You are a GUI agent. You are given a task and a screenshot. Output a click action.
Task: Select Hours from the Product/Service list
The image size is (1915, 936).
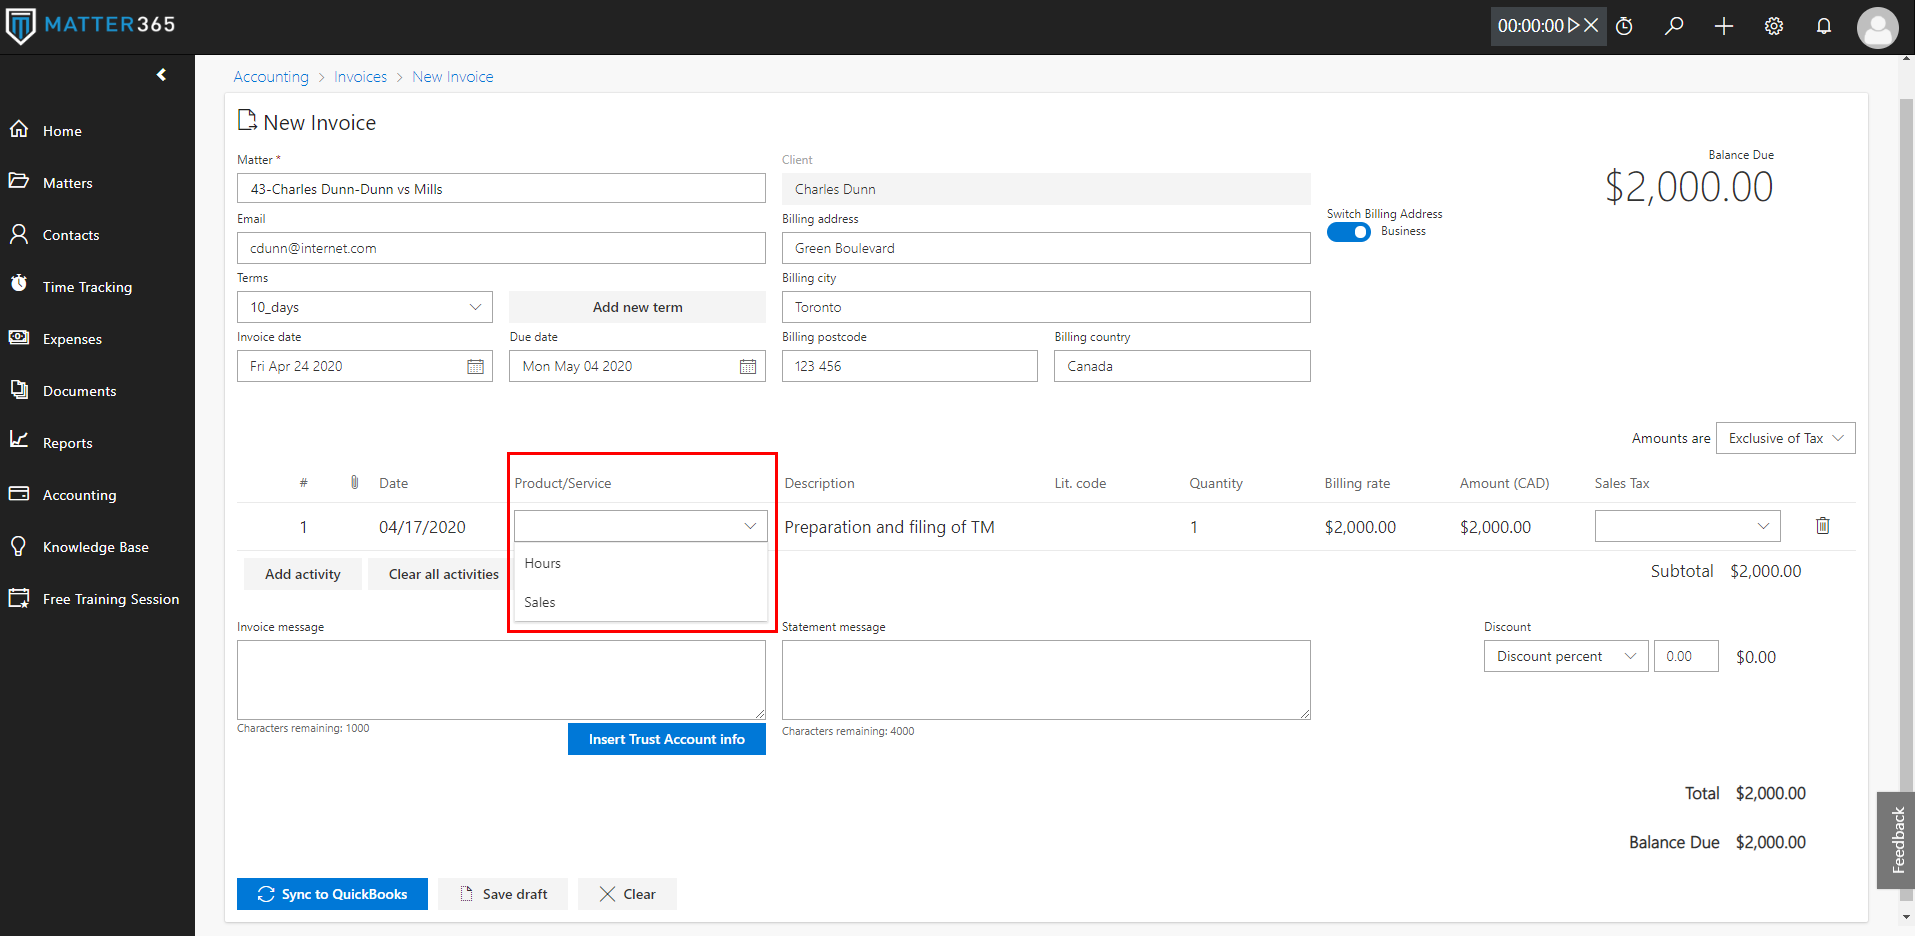[640, 563]
